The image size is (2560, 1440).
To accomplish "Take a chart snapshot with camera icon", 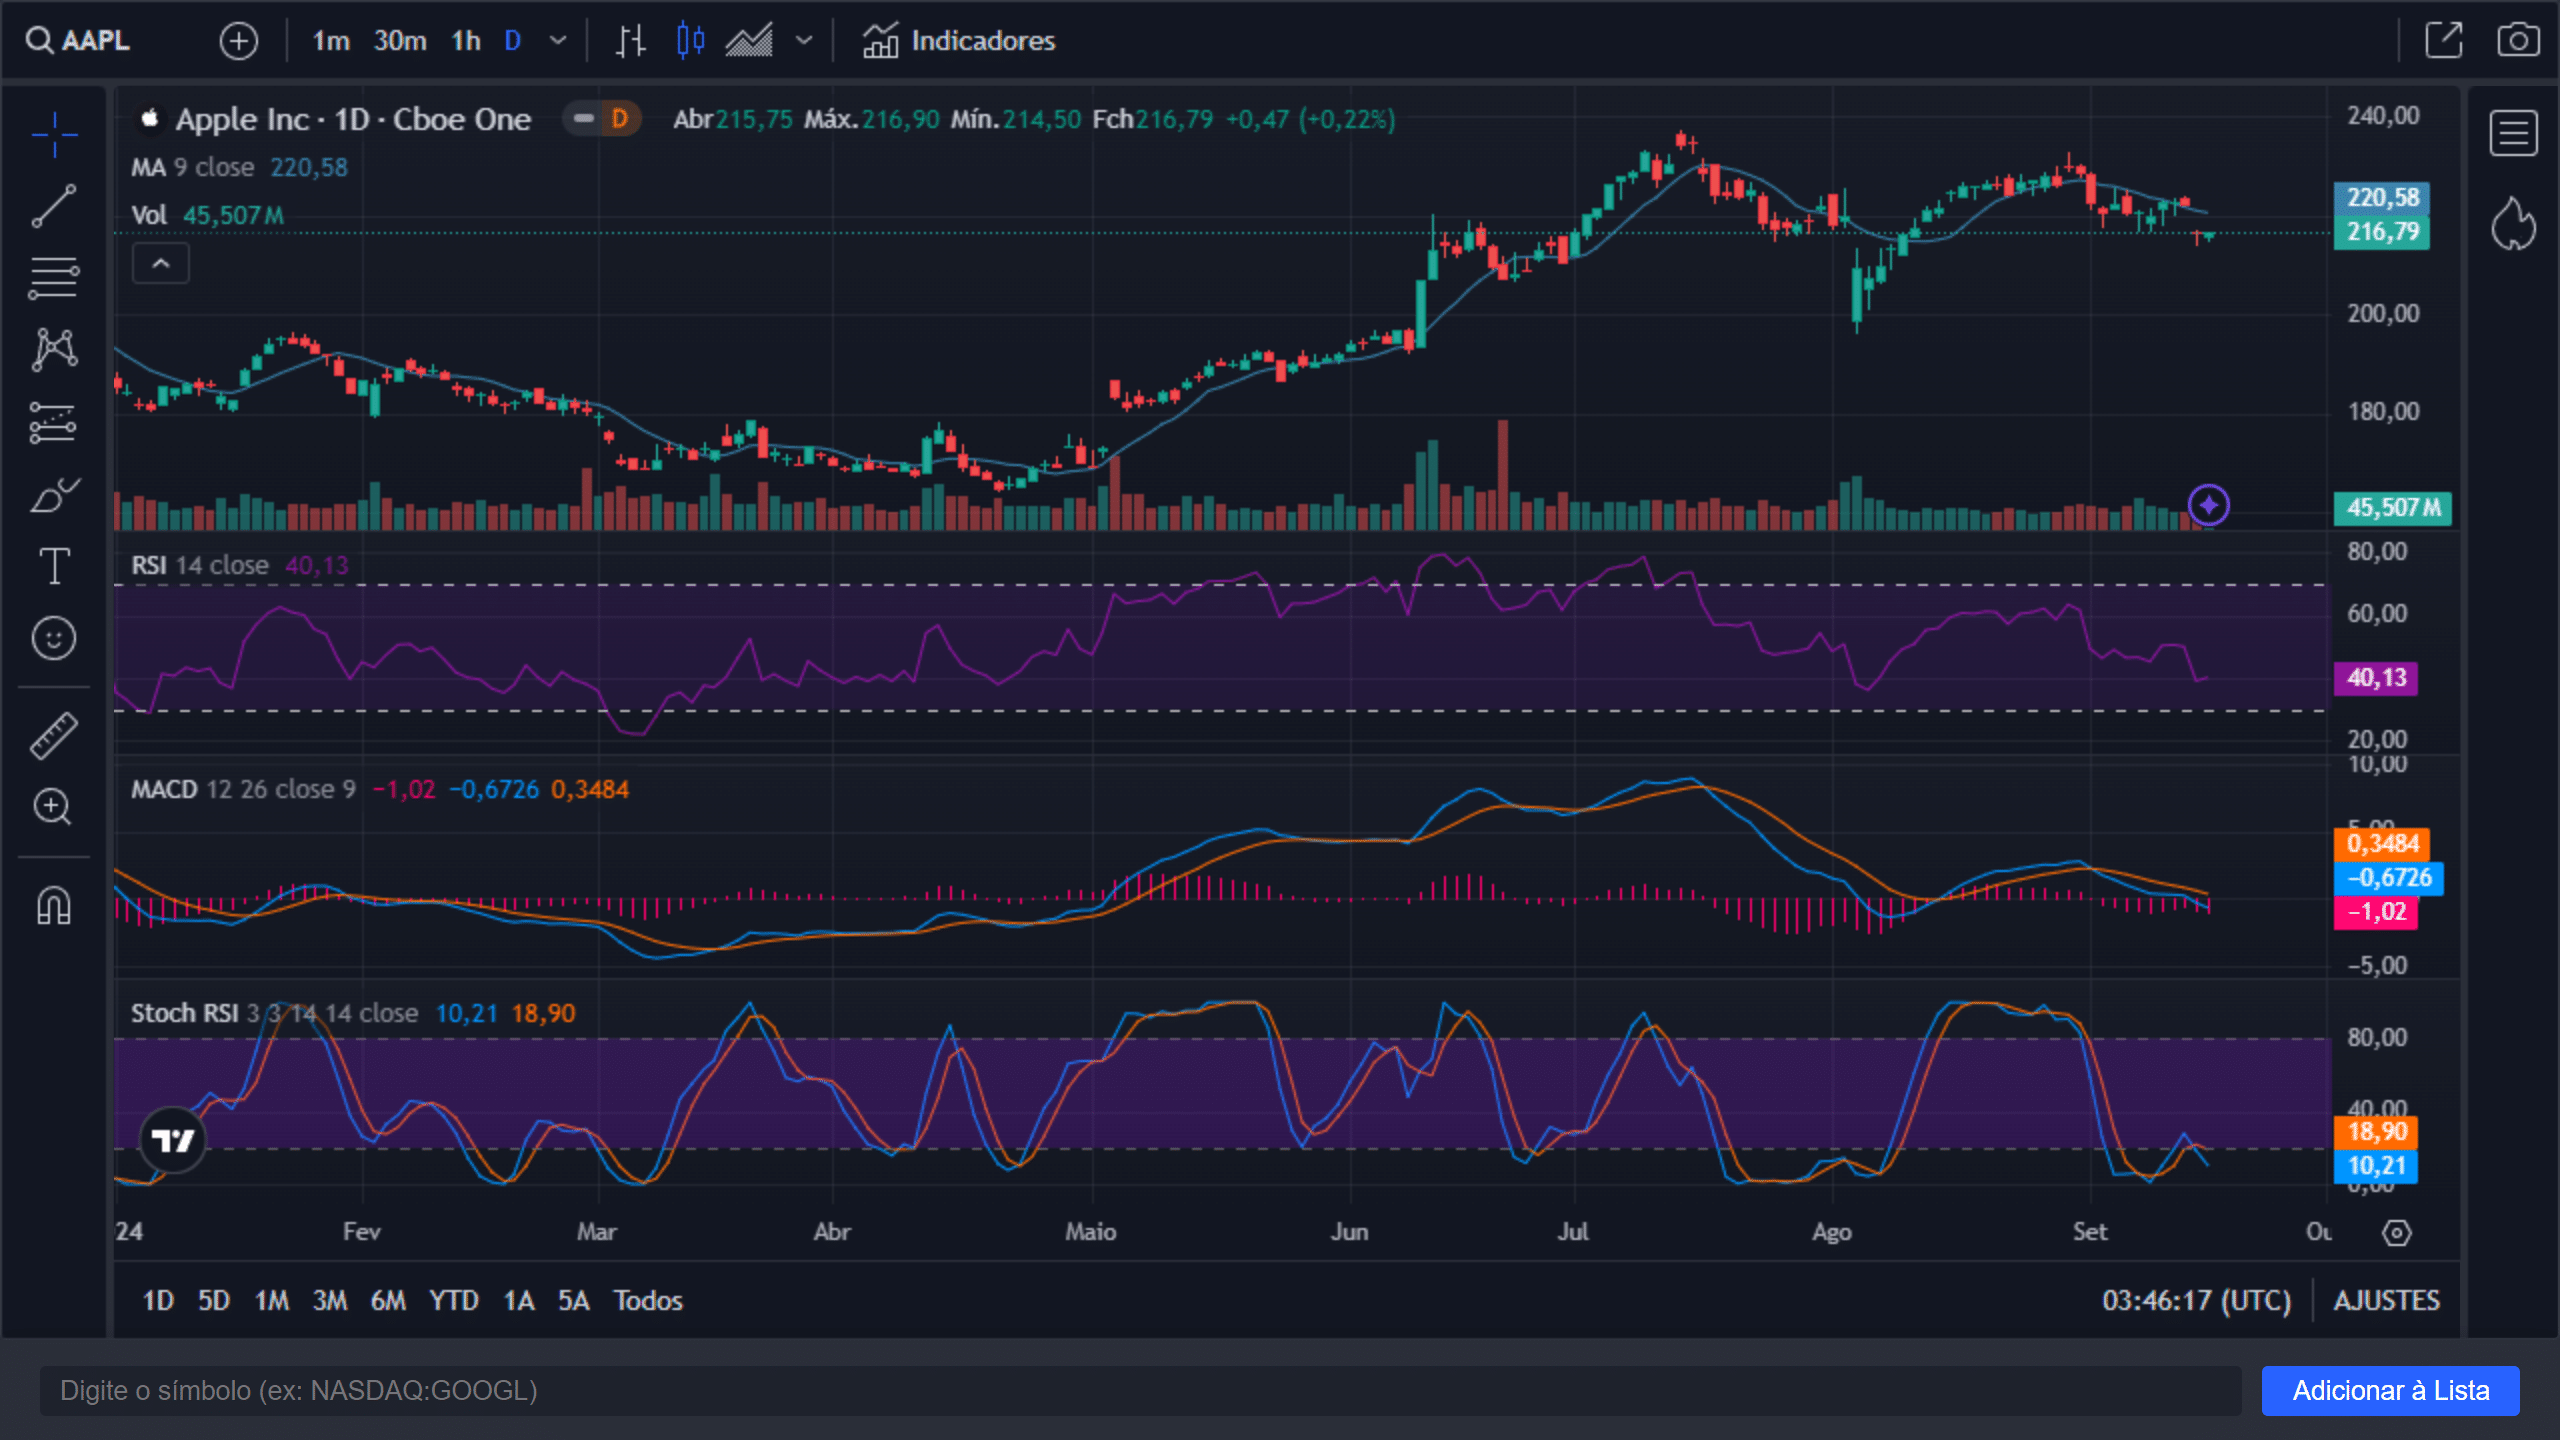I will [x=2517, y=41].
